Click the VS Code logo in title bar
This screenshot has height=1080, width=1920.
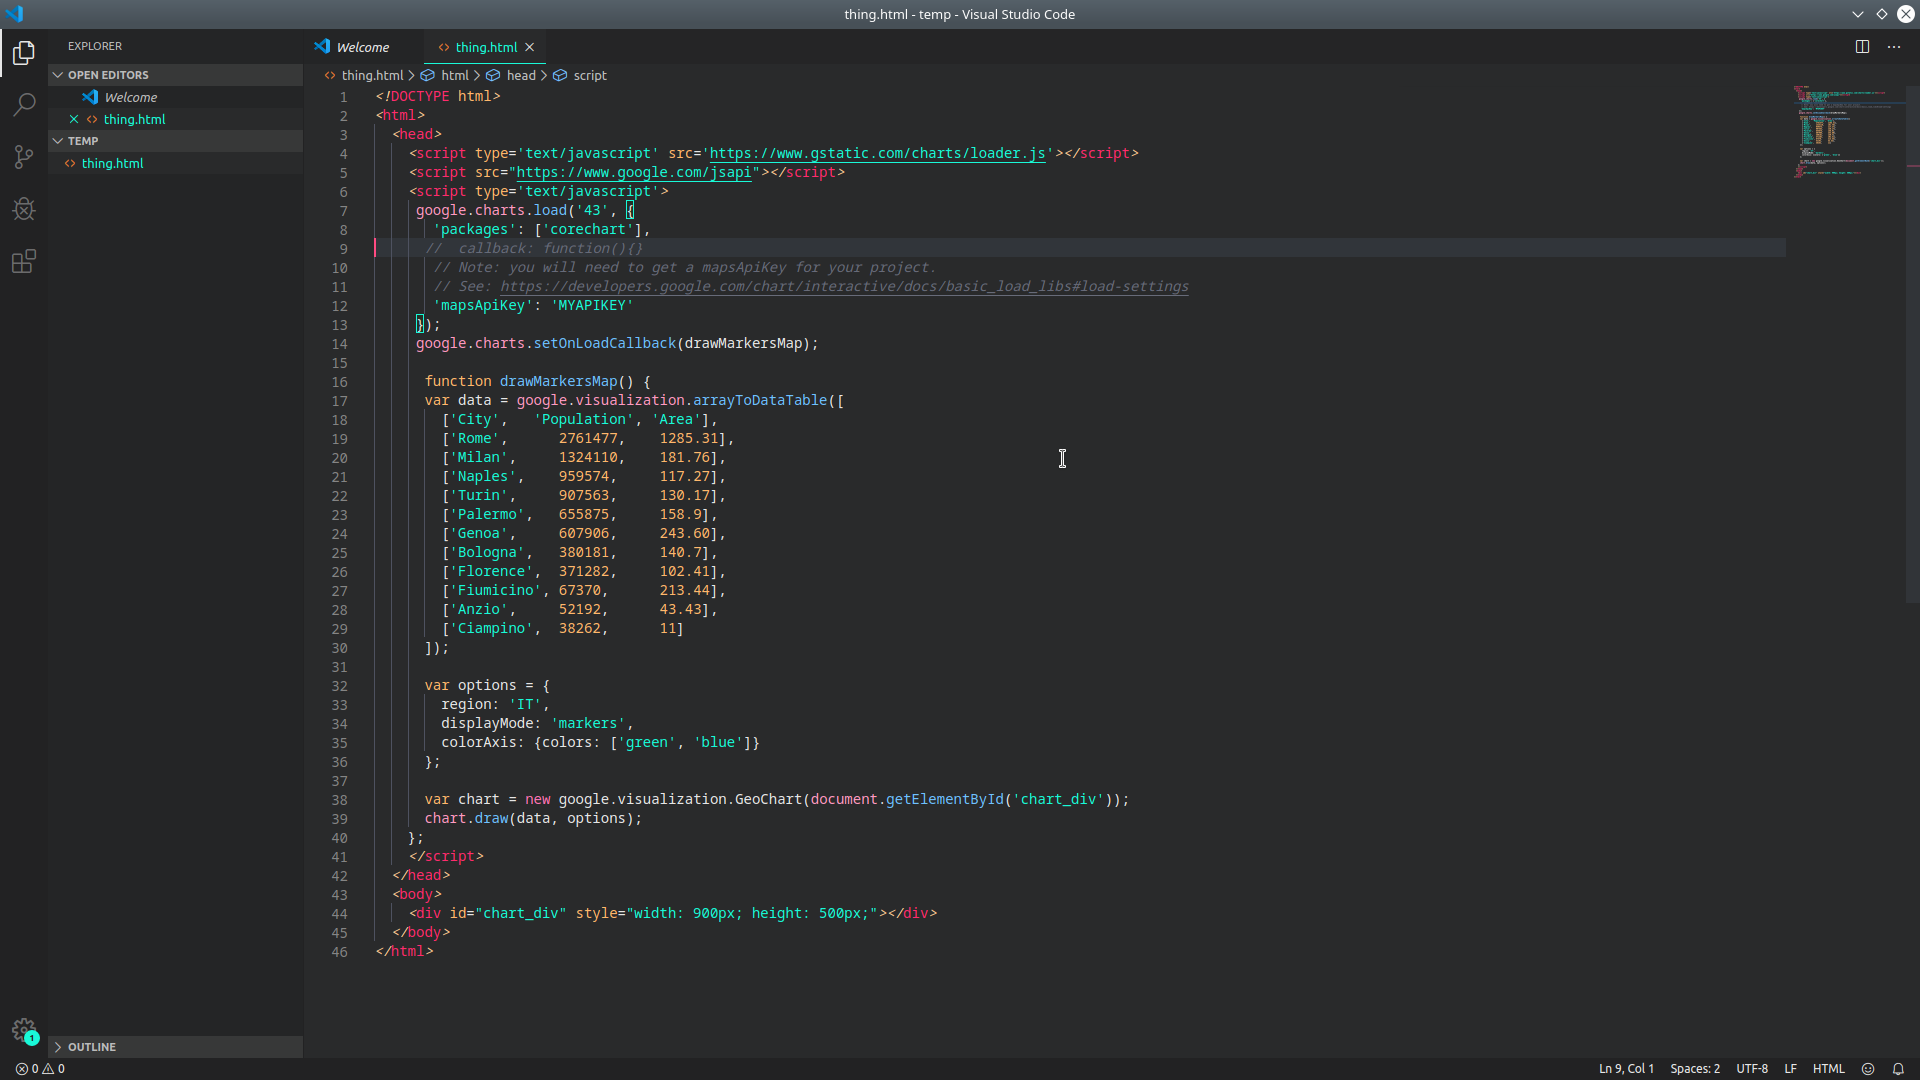click(x=14, y=14)
